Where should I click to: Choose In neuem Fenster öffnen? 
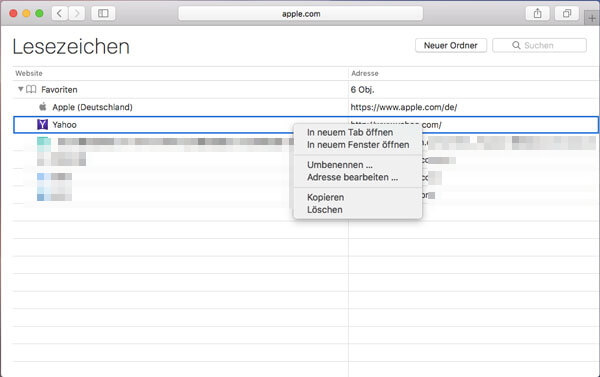tap(358, 145)
